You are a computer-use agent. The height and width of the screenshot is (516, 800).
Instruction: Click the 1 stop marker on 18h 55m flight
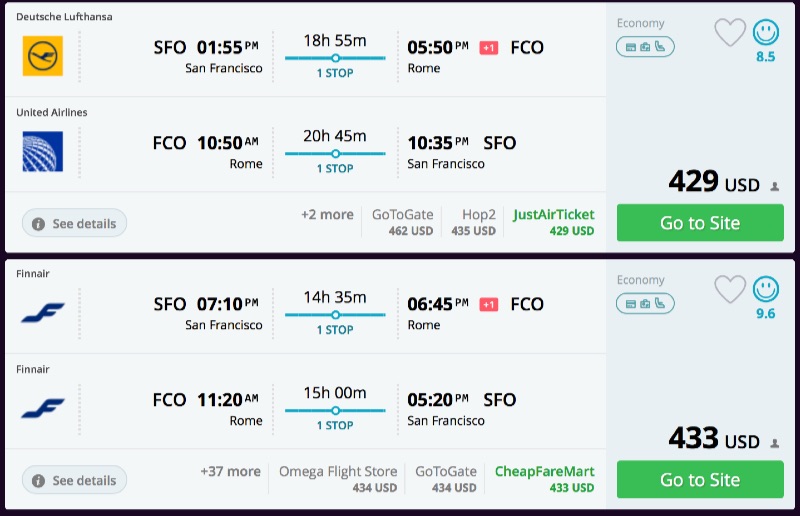coord(335,58)
